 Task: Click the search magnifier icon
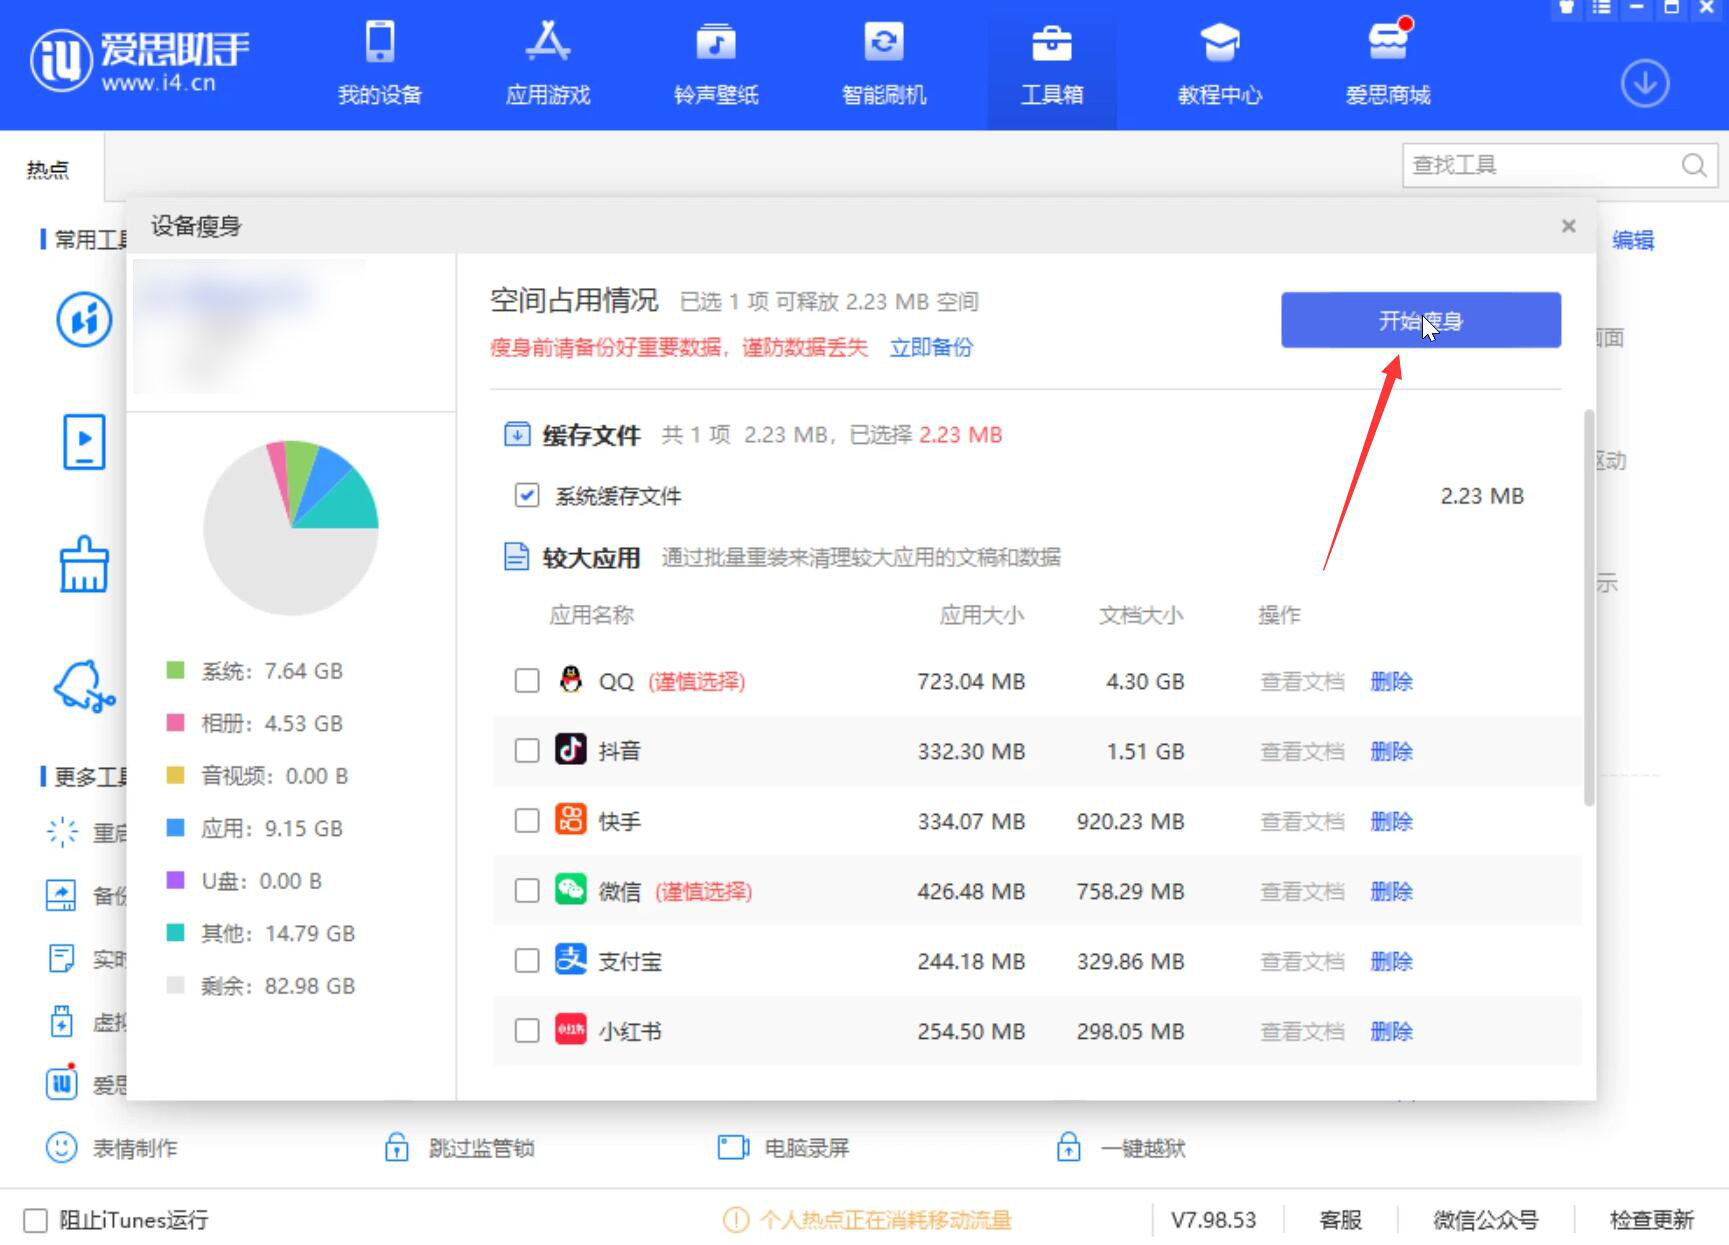(1693, 165)
